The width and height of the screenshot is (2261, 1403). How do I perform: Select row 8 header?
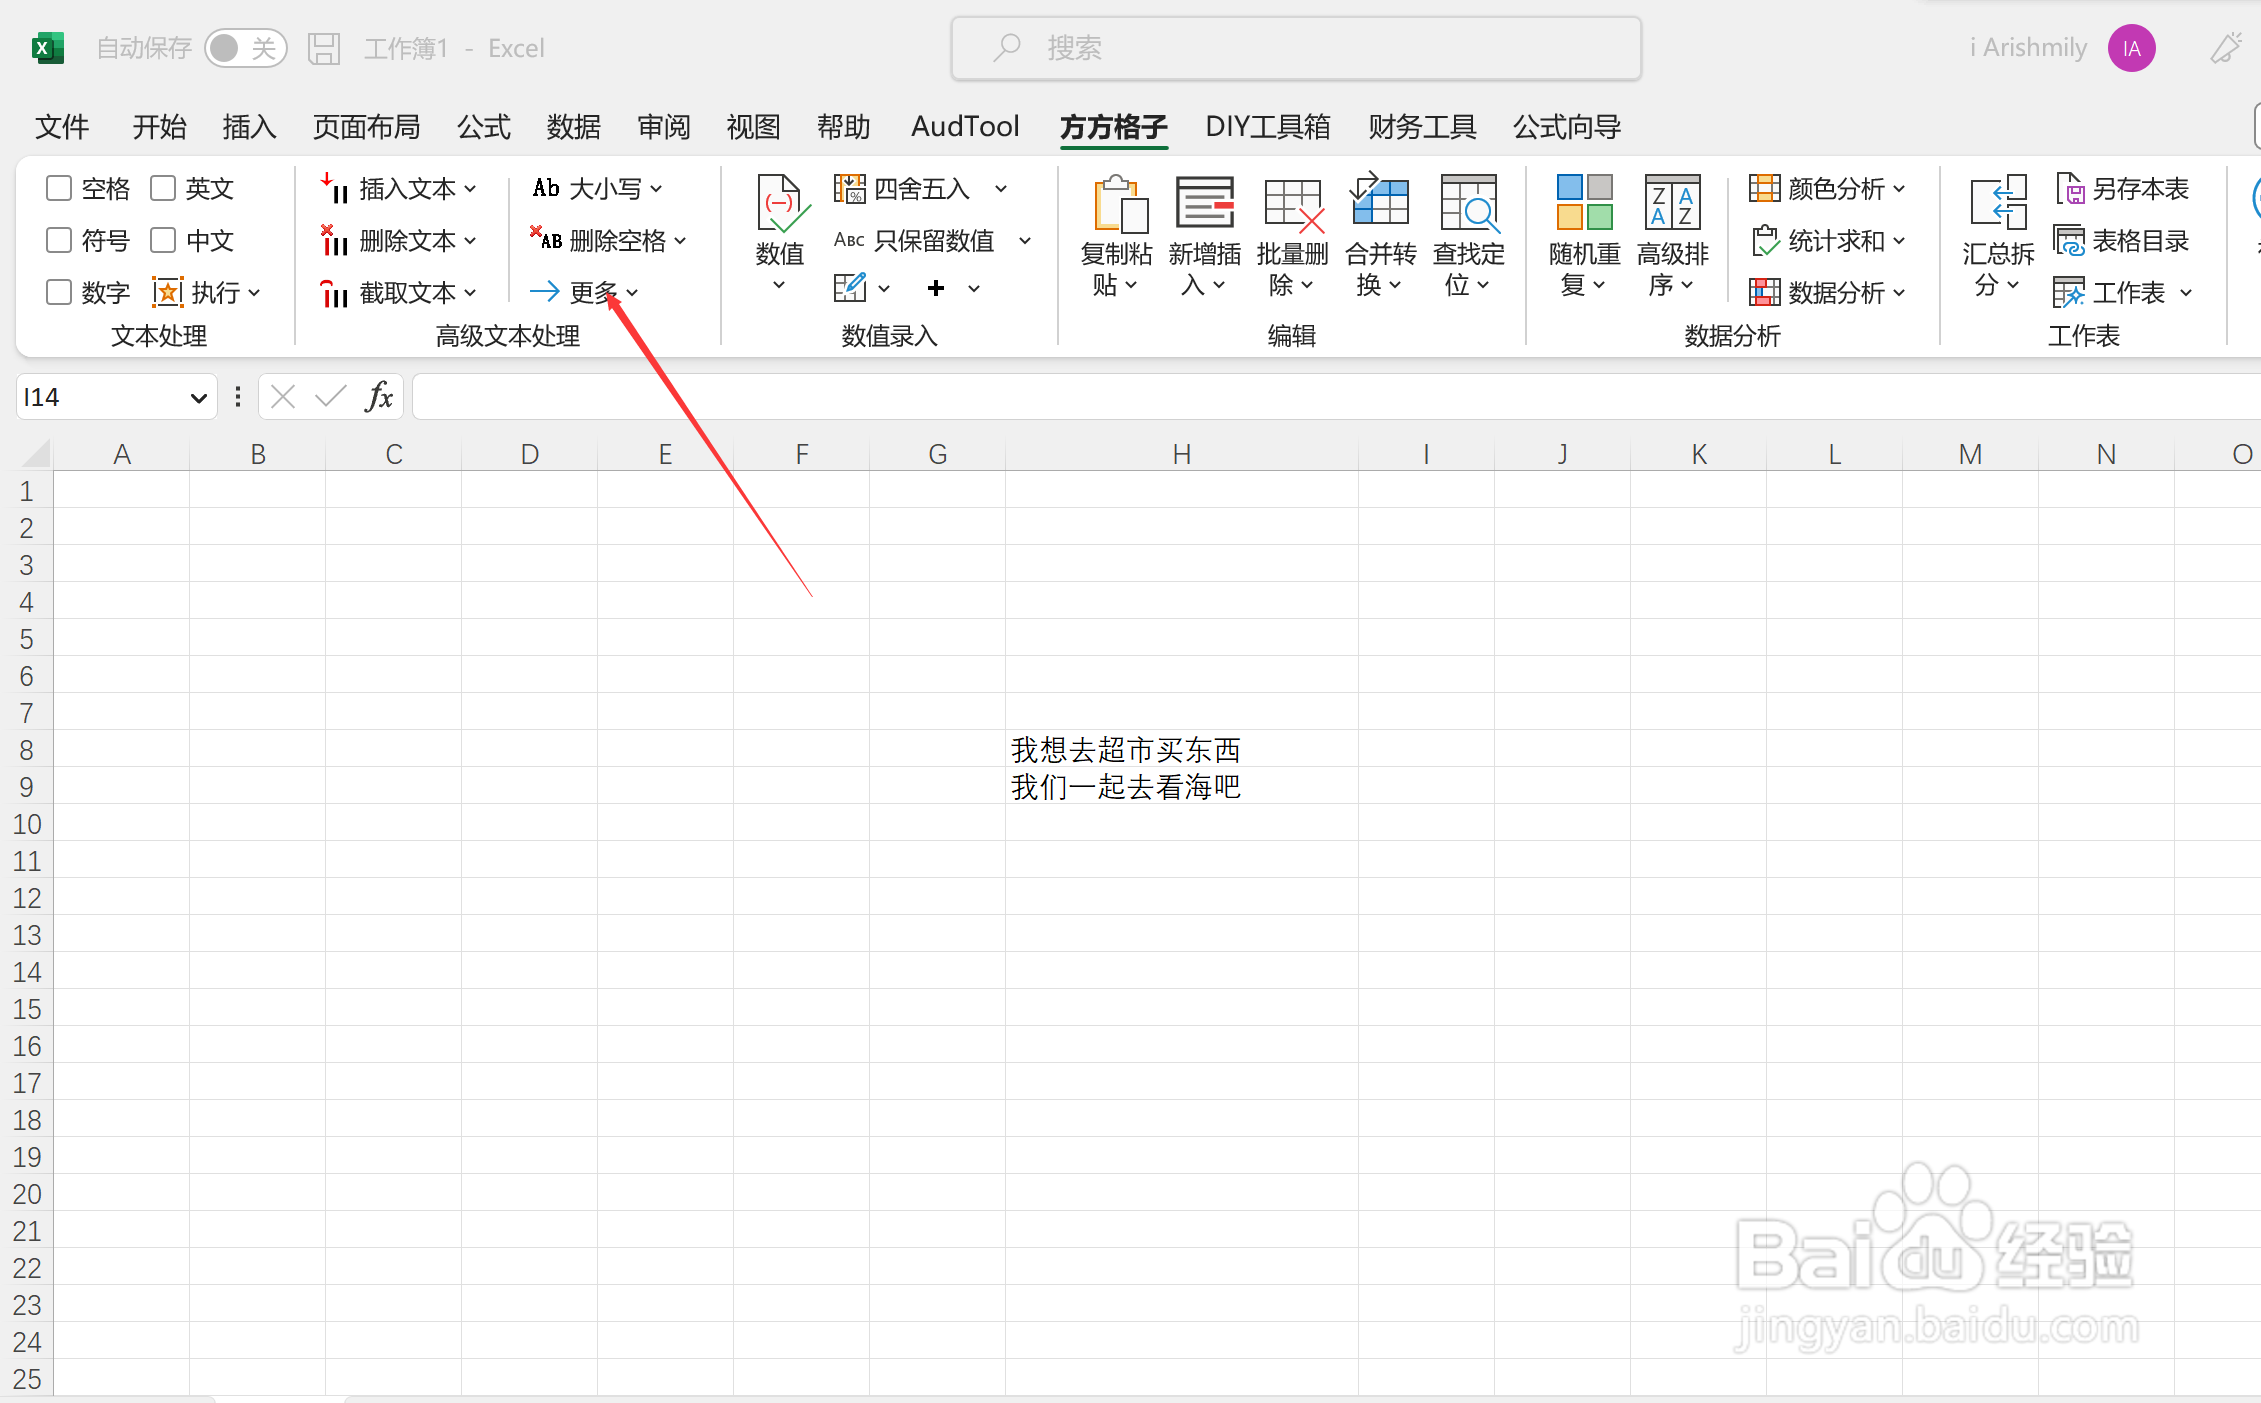pos(27,750)
